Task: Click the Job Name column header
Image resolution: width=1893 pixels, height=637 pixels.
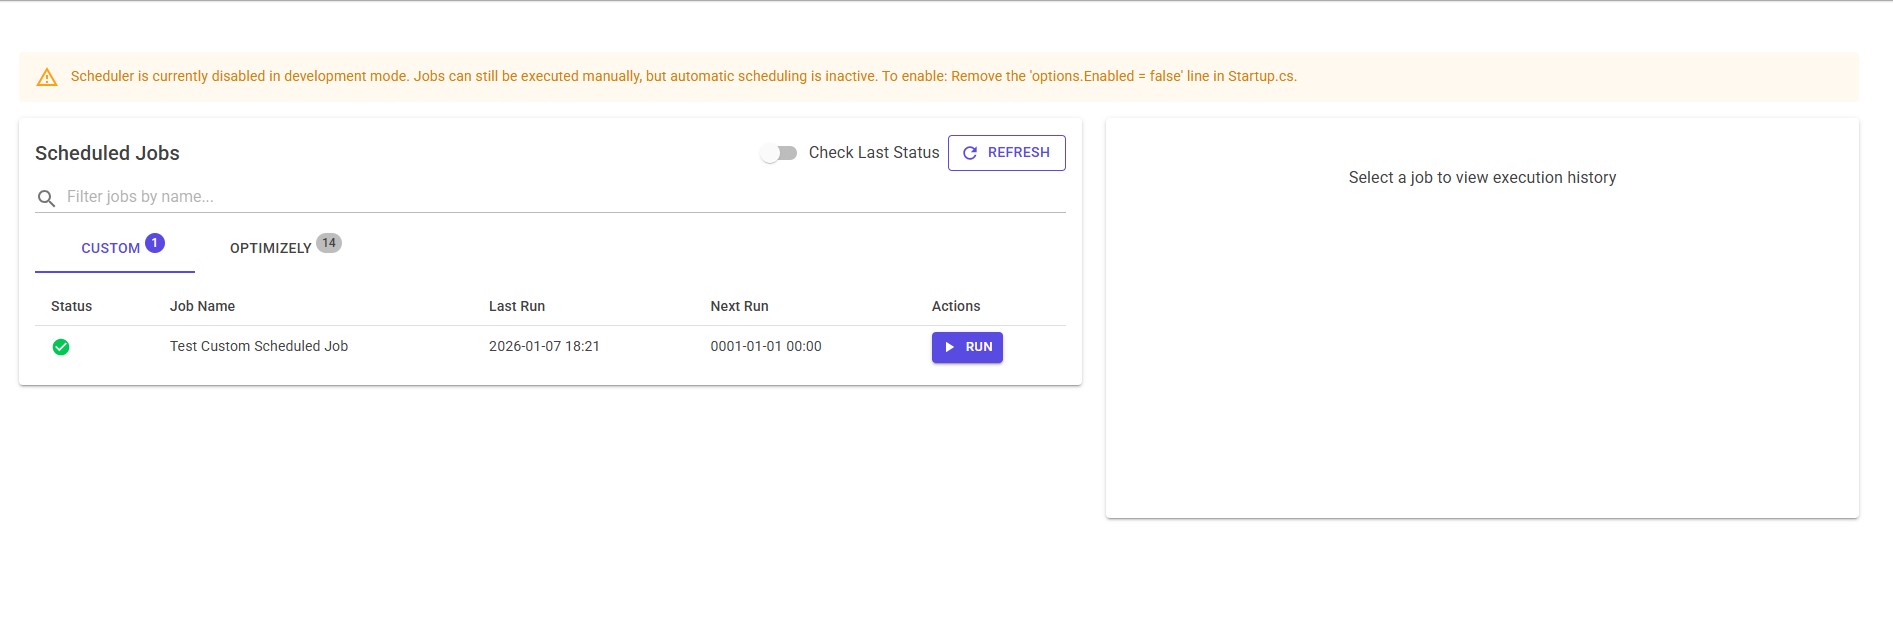Action: 202,306
